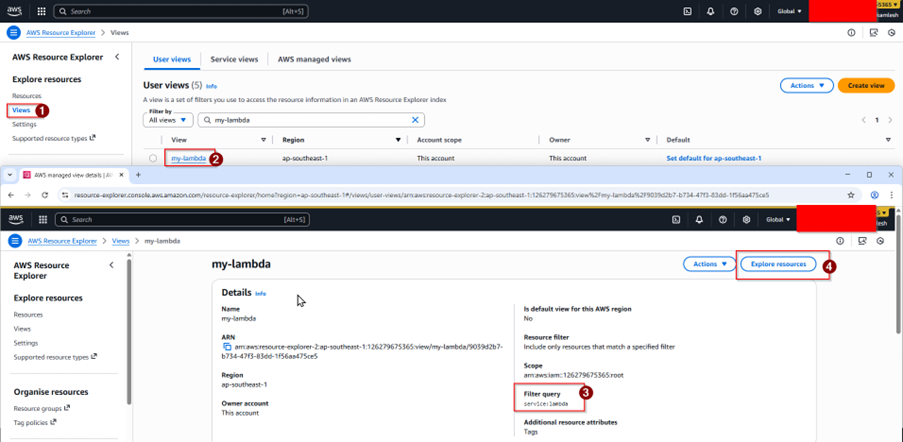Open Actions dropdown on my-lambda details page

pyautogui.click(x=710, y=264)
